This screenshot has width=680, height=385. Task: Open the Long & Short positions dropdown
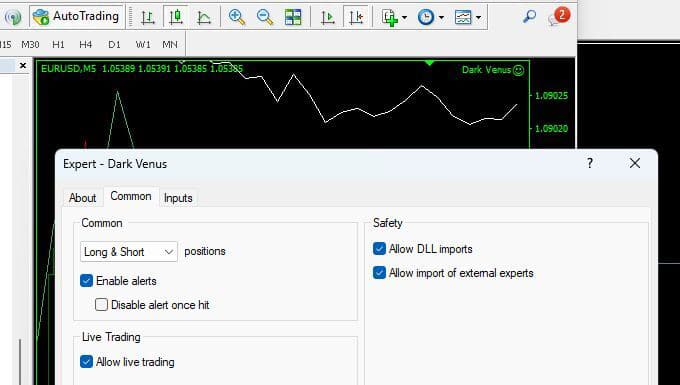[x=129, y=251]
